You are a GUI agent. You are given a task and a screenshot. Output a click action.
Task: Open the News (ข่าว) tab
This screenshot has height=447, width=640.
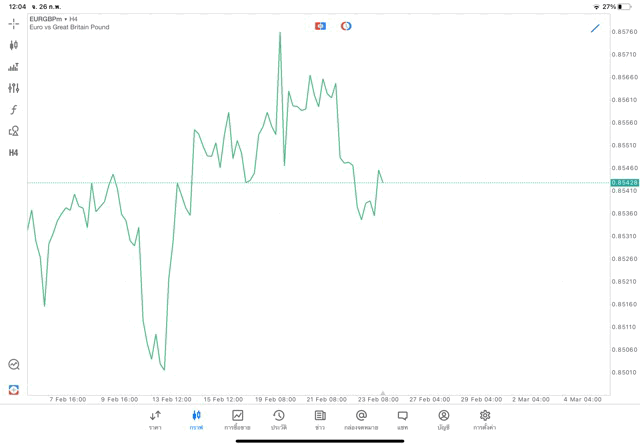[320, 420]
